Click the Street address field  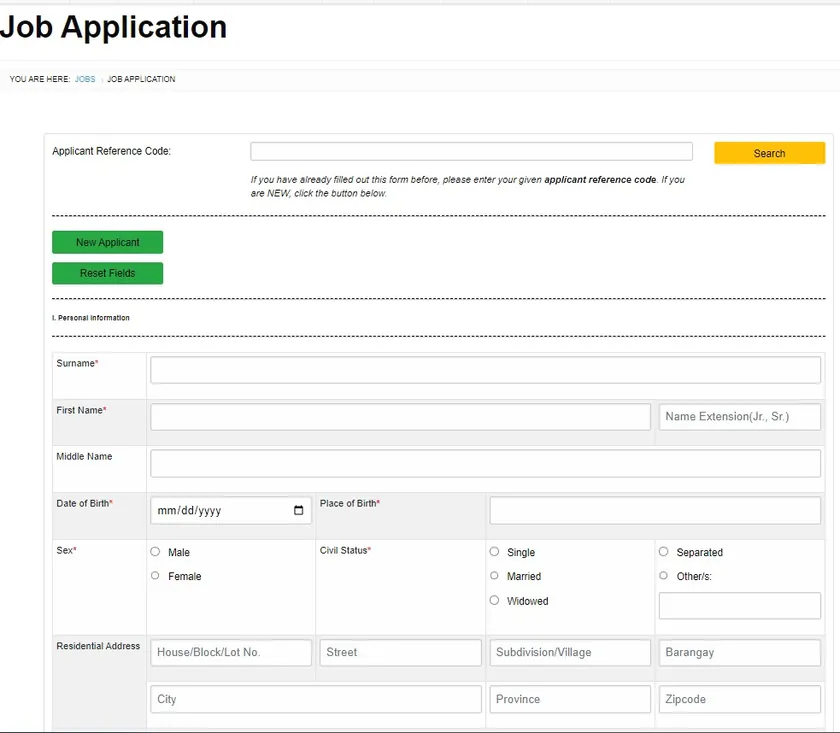click(401, 653)
